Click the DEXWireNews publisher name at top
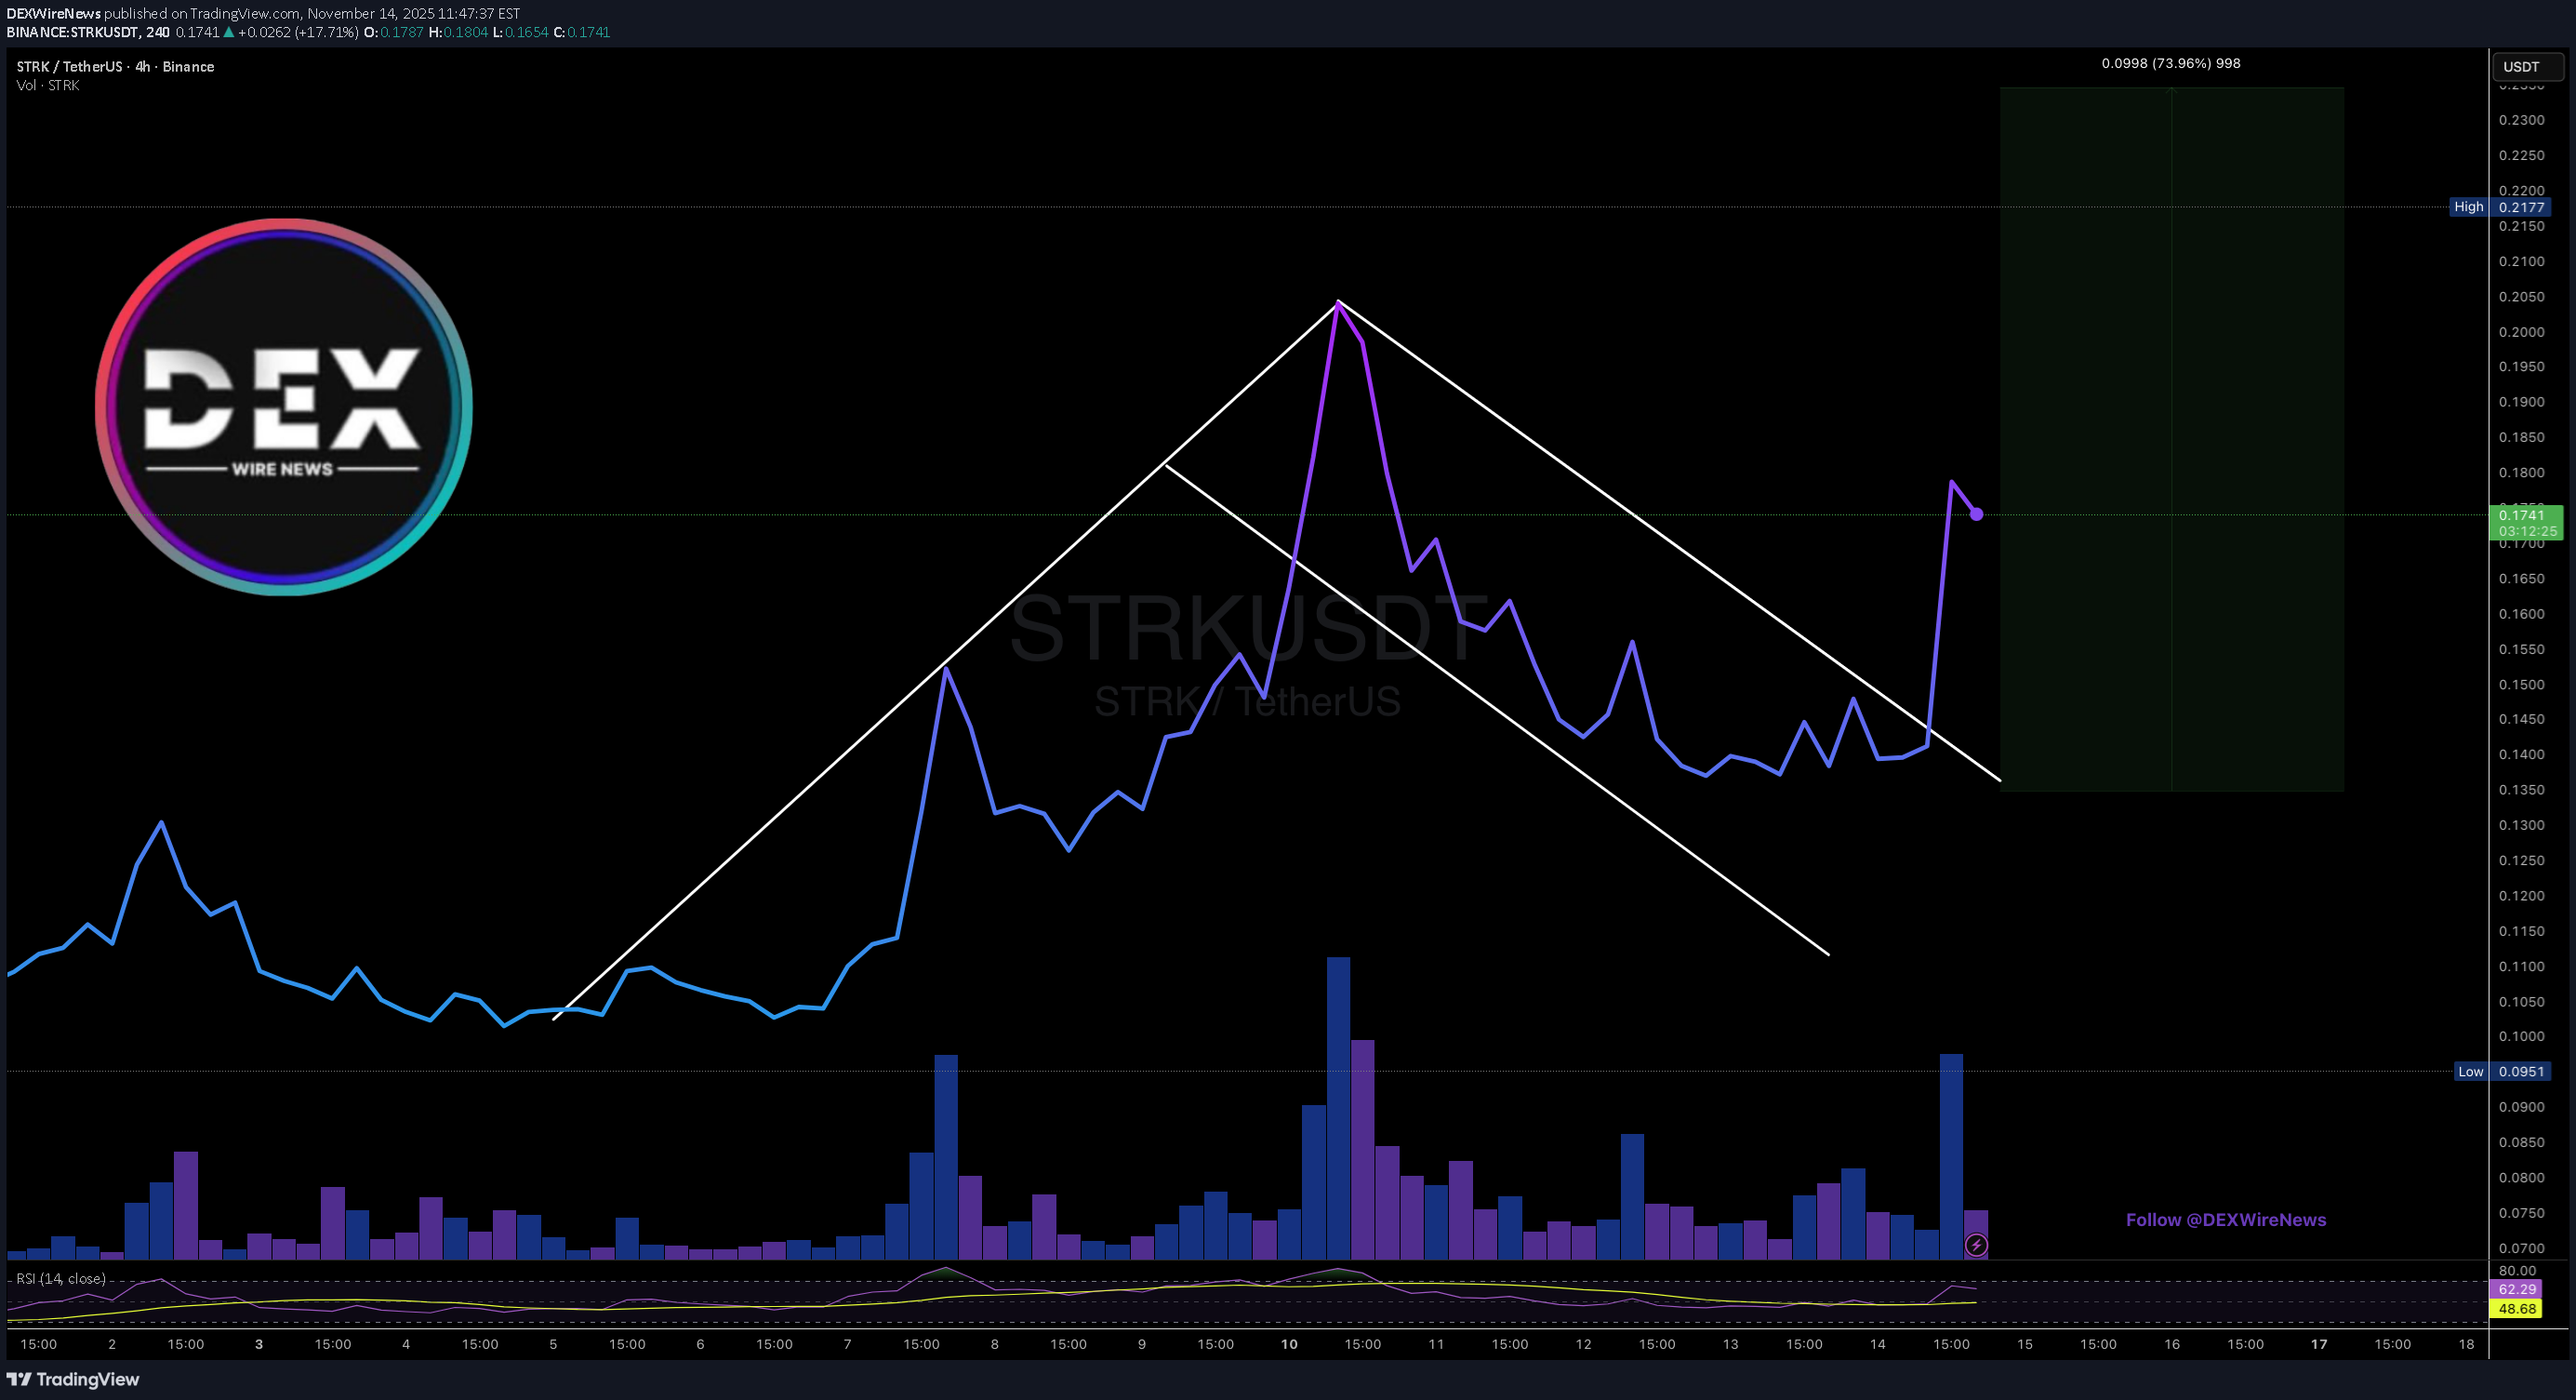Image resolution: width=2576 pixels, height=1400 pixels. 53,13
